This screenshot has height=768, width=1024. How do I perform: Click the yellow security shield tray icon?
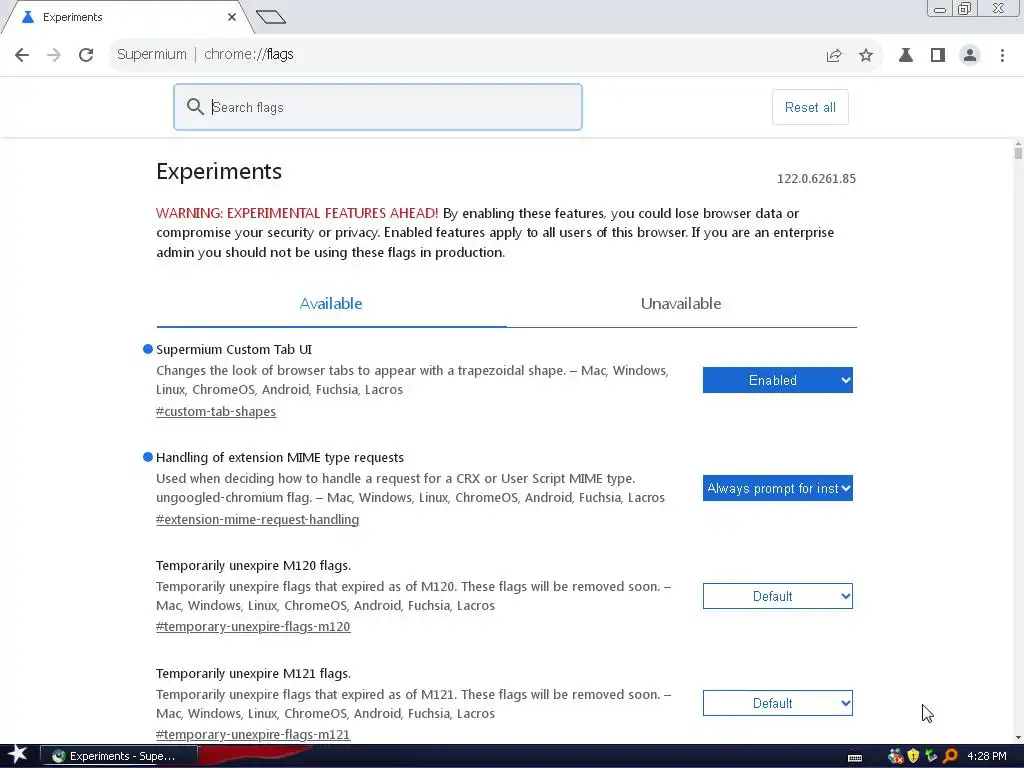(913, 756)
